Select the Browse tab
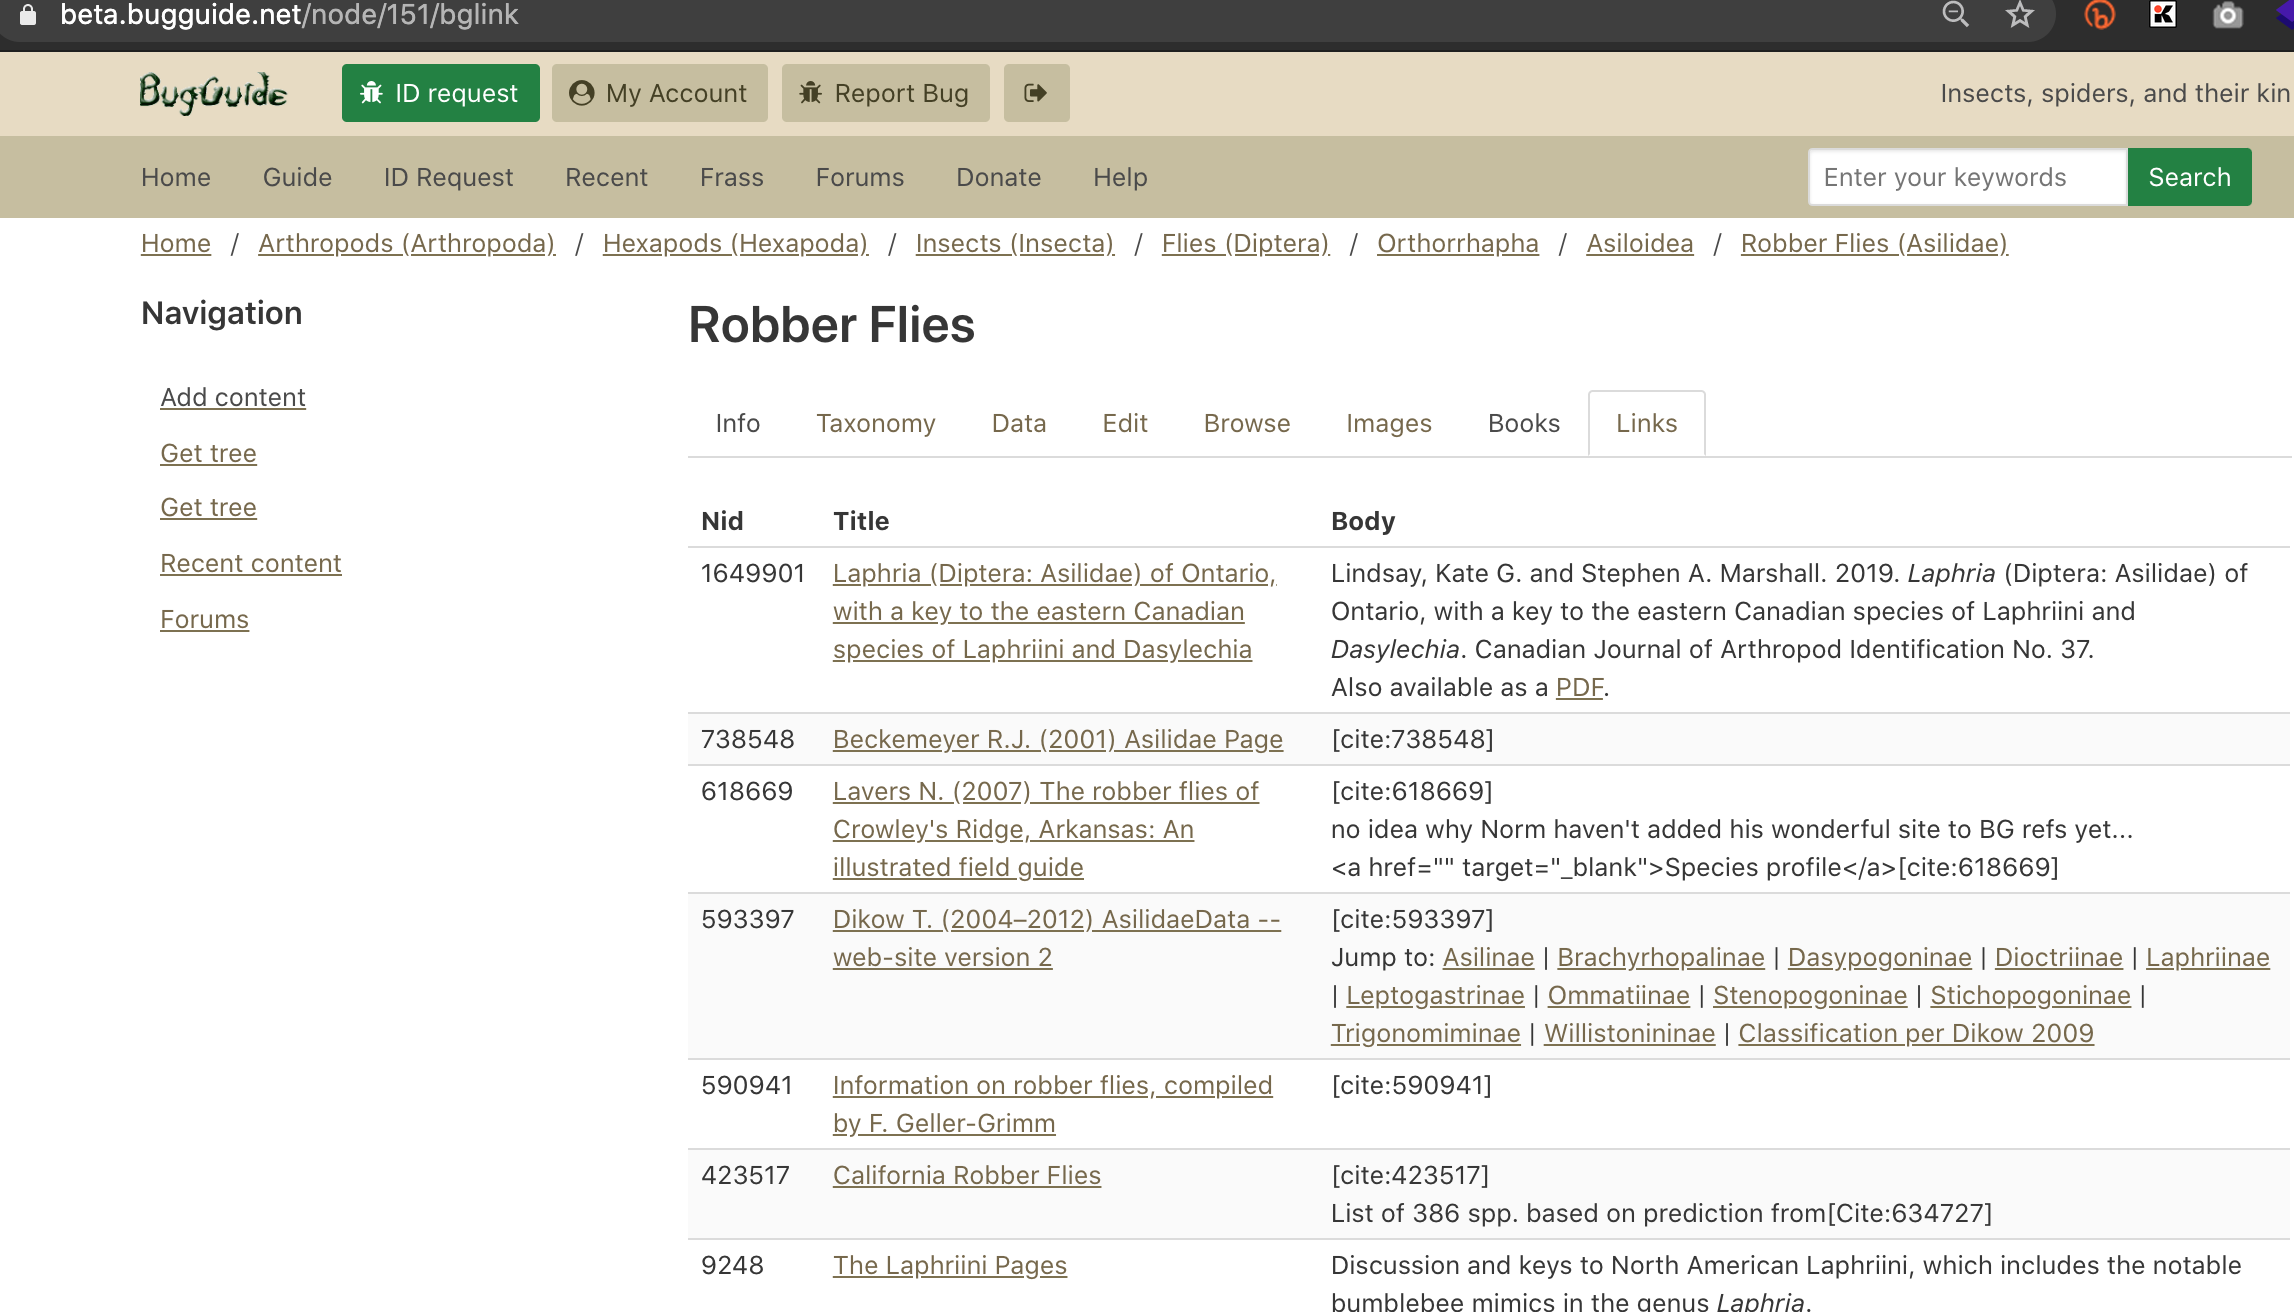Image resolution: width=2294 pixels, height=1312 pixels. (1246, 423)
